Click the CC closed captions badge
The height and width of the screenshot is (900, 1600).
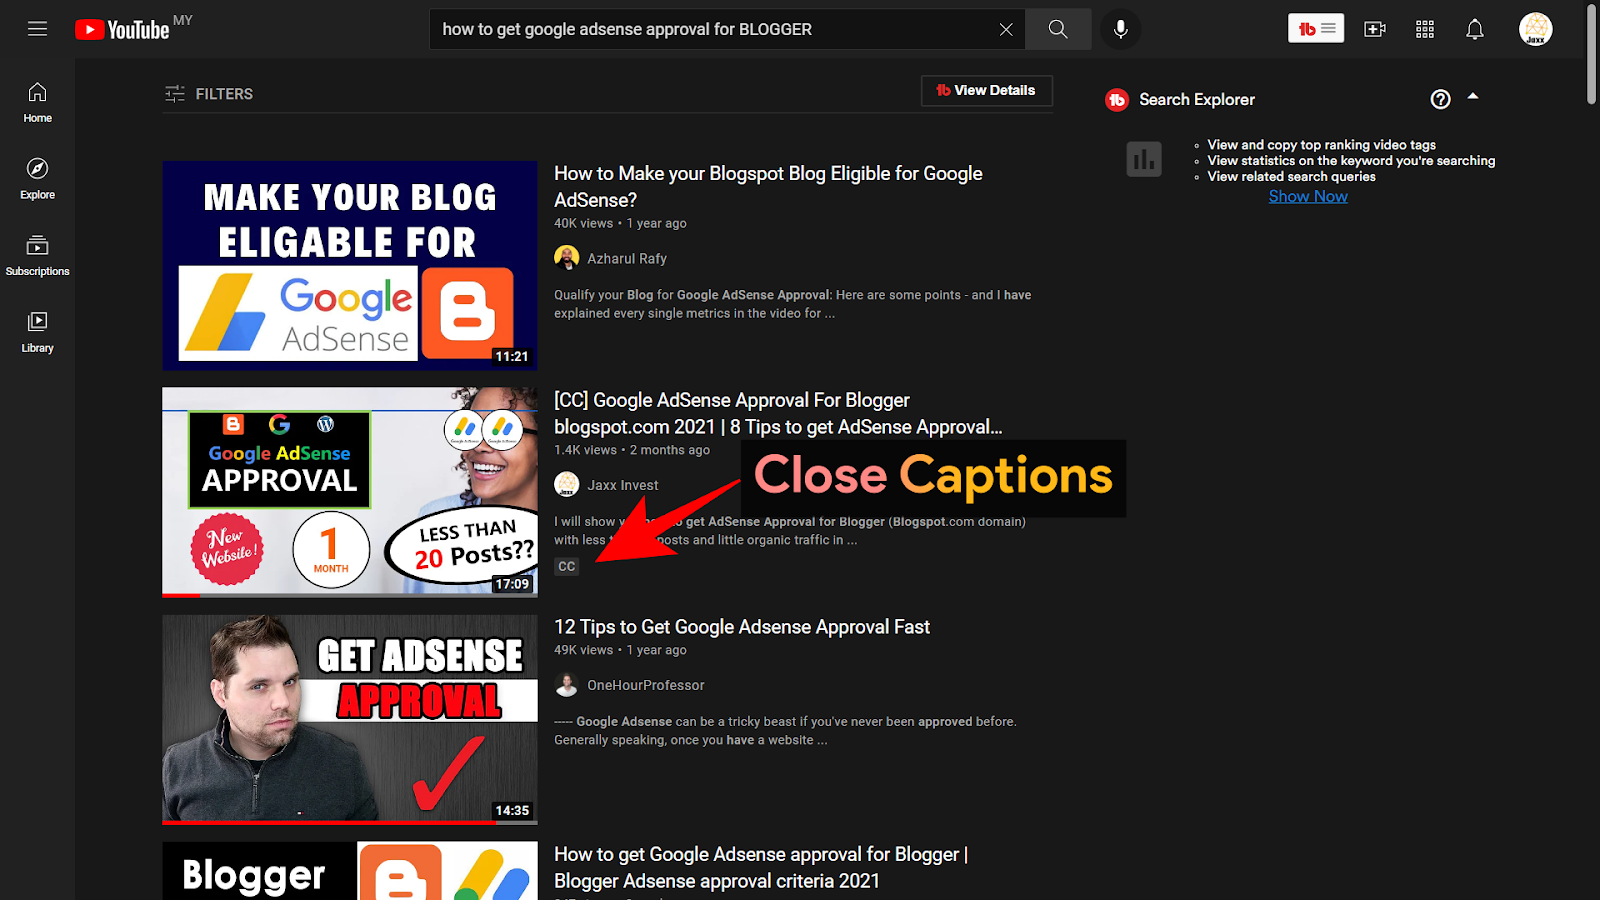pos(567,566)
